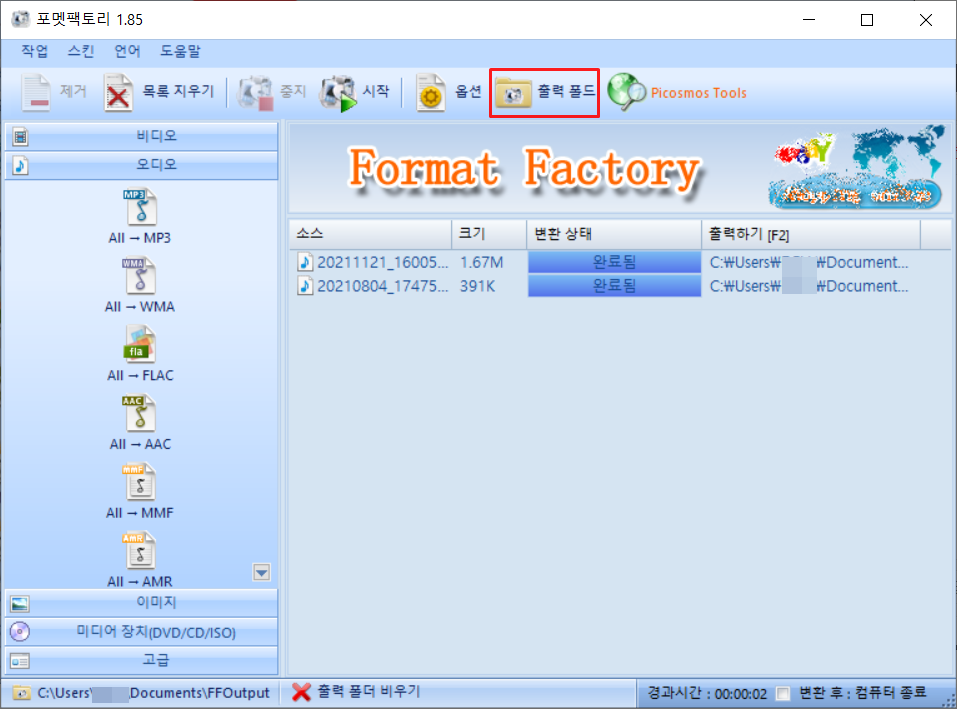Click the C:\Users...\FFOutput path in status bar
Viewport: 957px width, 709px height.
154,693
